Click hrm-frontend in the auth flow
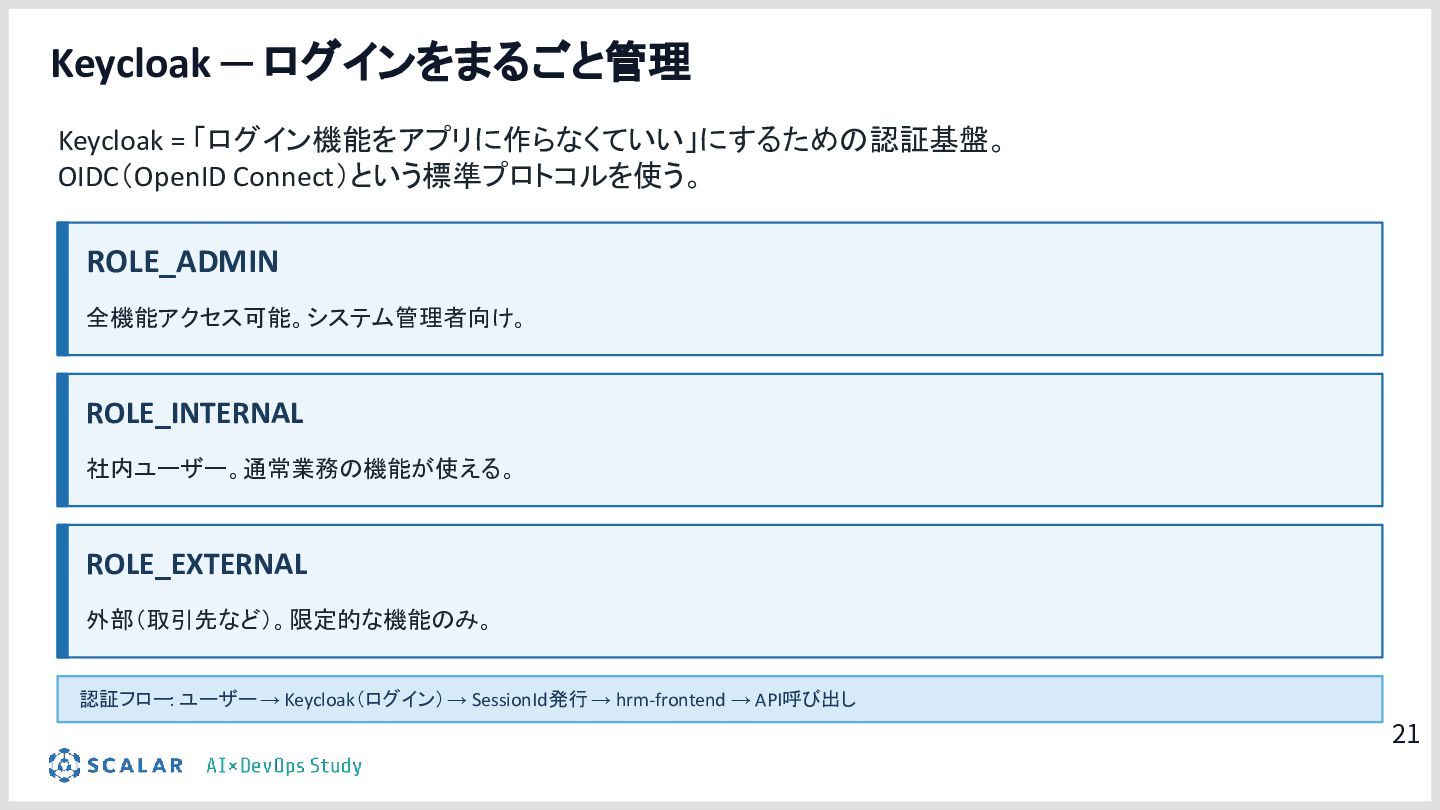The image size is (1440, 810). pyautogui.click(x=670, y=700)
